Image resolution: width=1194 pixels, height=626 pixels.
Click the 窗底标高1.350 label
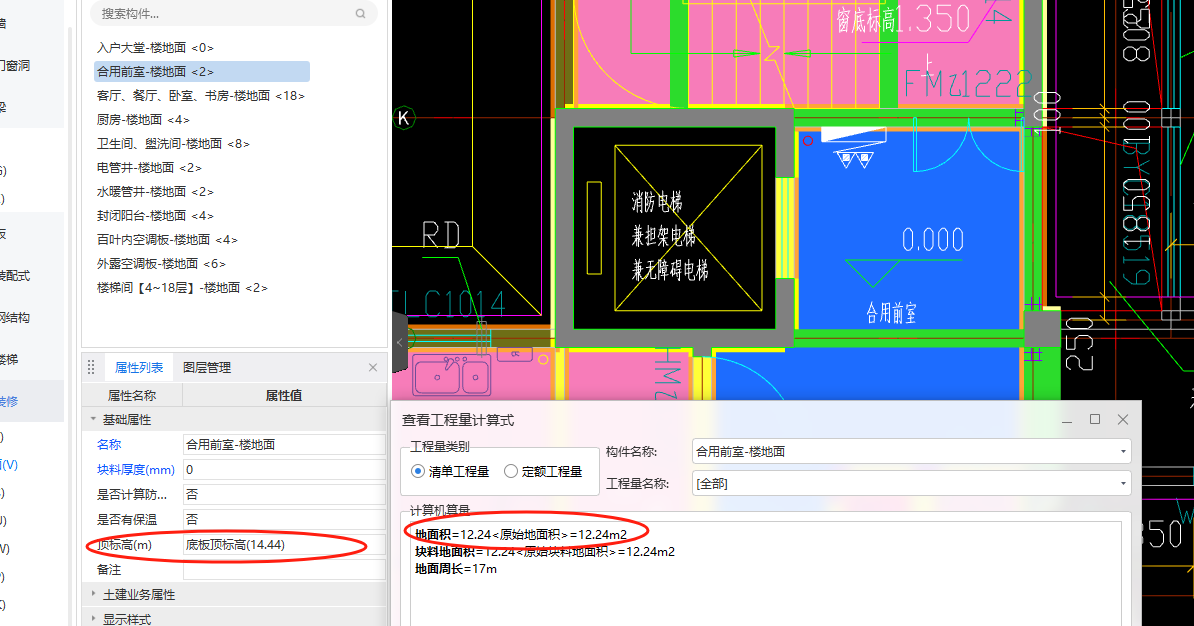pos(904,19)
